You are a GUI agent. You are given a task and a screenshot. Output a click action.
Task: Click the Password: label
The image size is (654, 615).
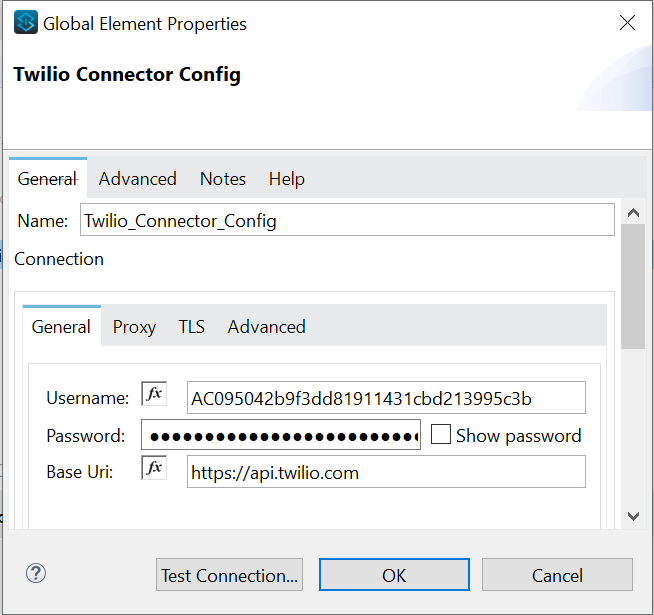[x=86, y=435]
